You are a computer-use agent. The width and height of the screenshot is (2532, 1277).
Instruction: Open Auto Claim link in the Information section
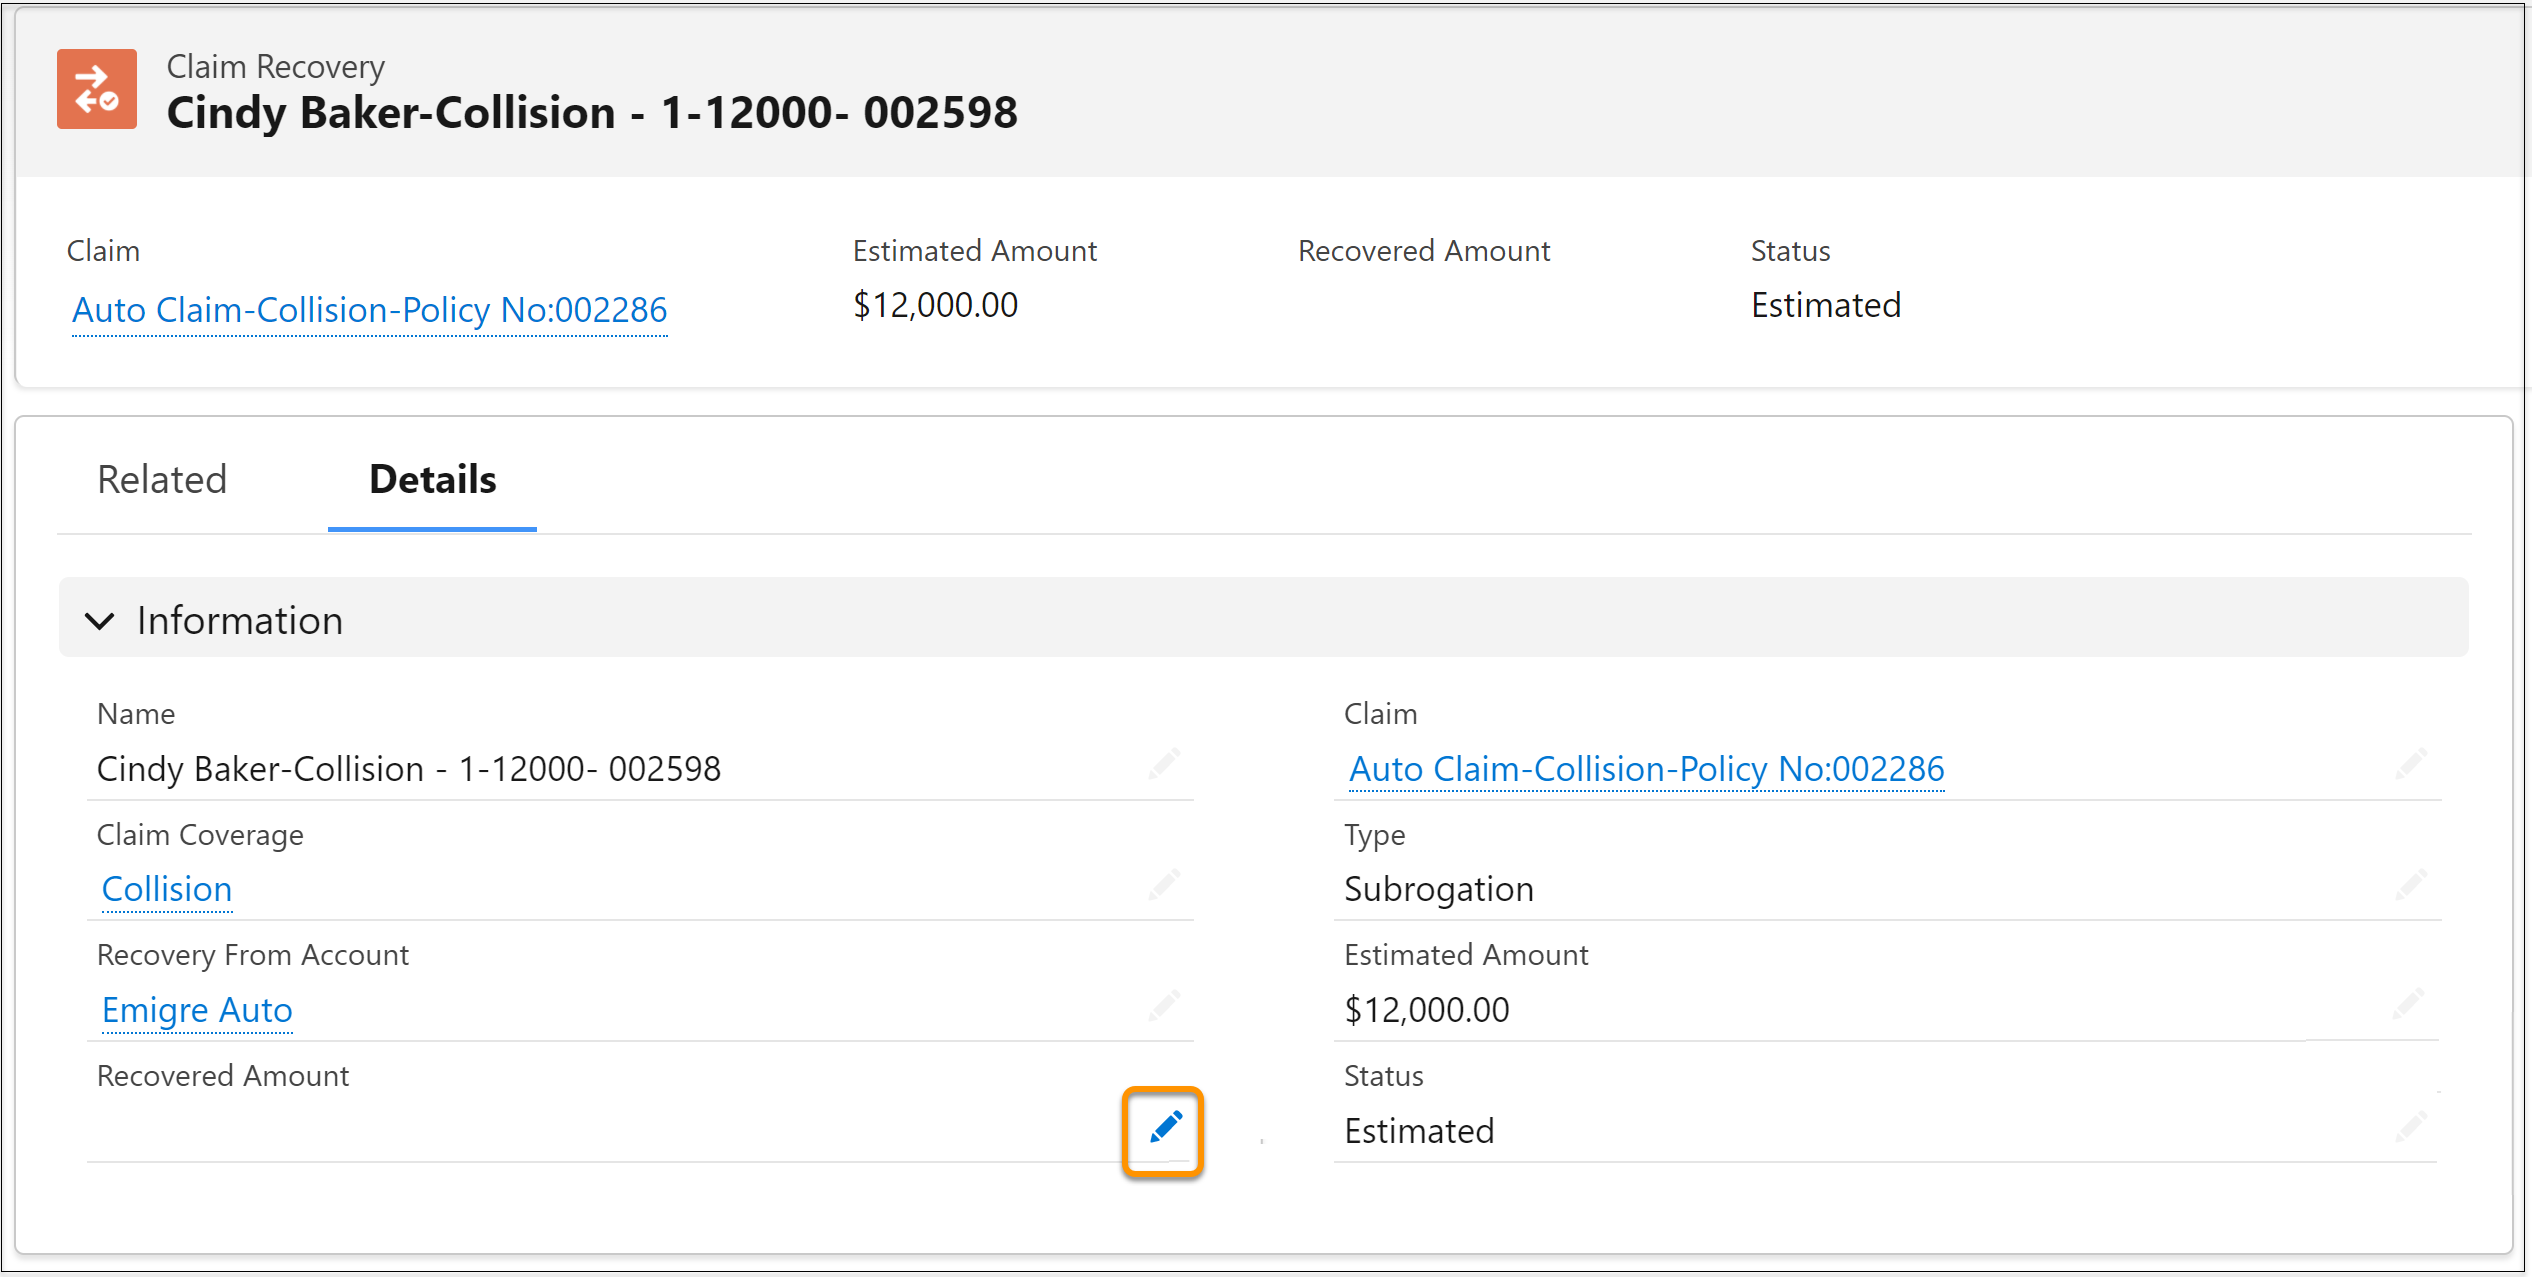click(1646, 769)
